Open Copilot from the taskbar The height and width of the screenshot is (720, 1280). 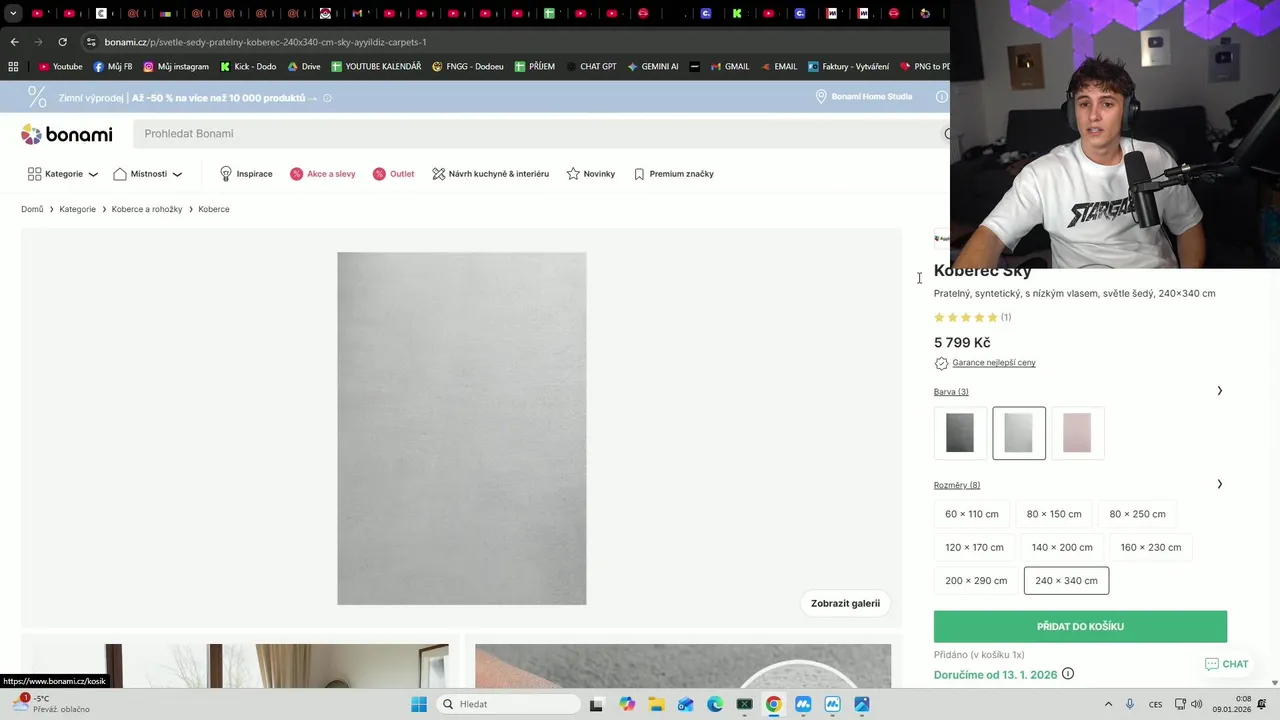click(x=627, y=704)
